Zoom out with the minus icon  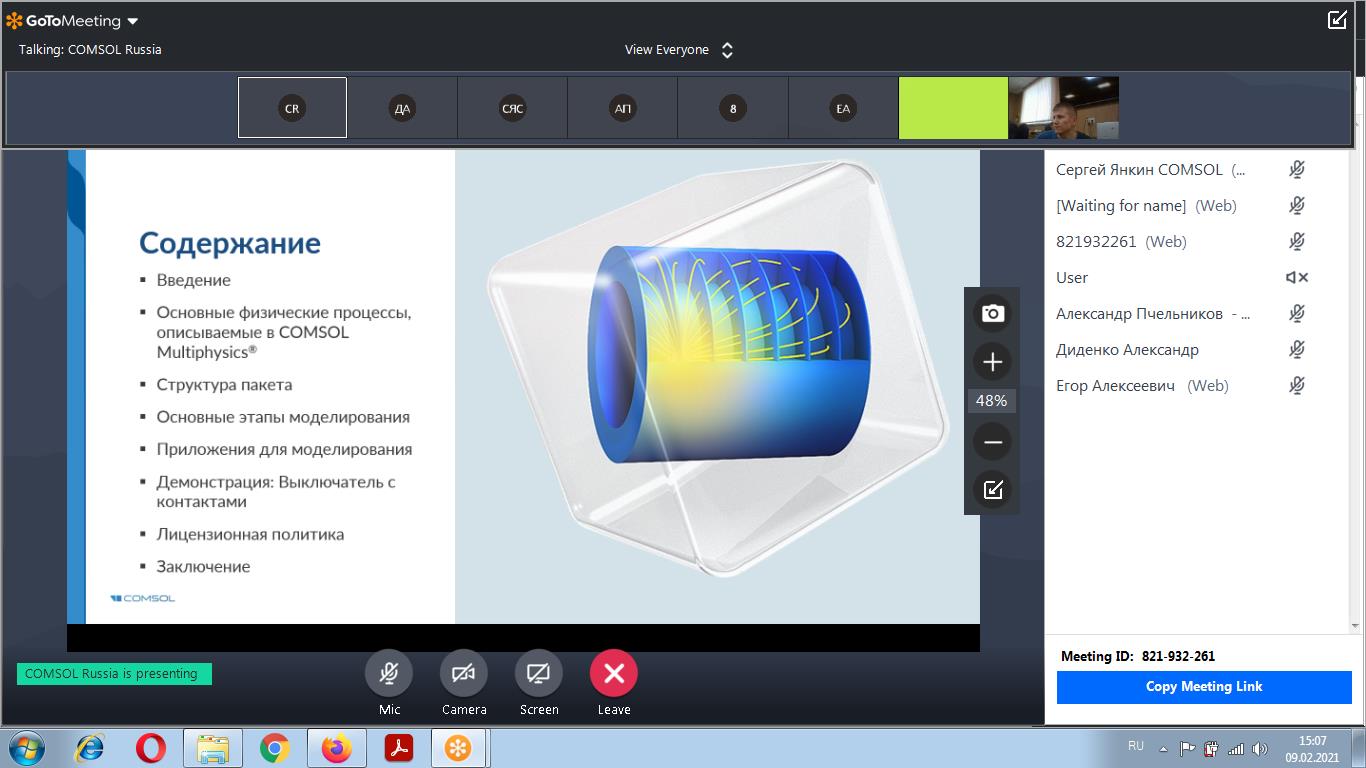(992, 441)
